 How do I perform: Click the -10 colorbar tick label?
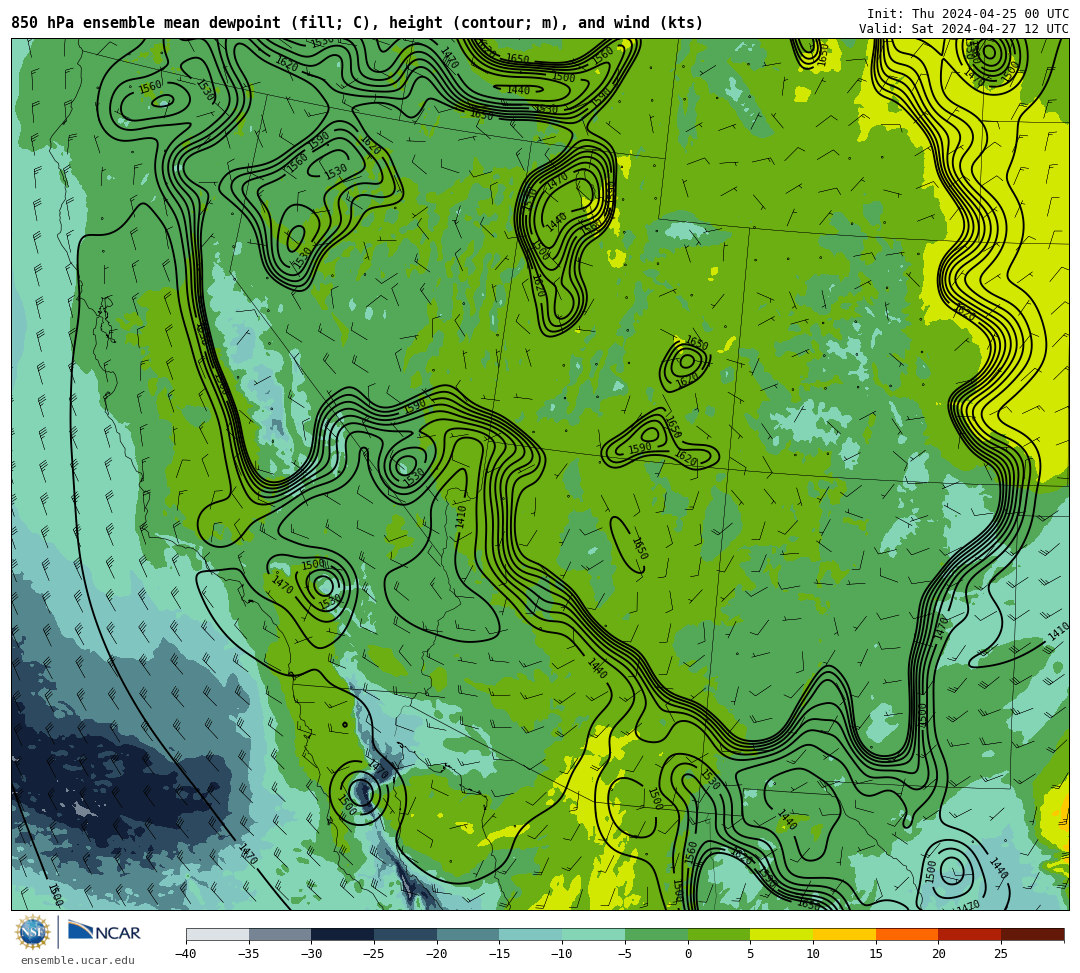561,954
